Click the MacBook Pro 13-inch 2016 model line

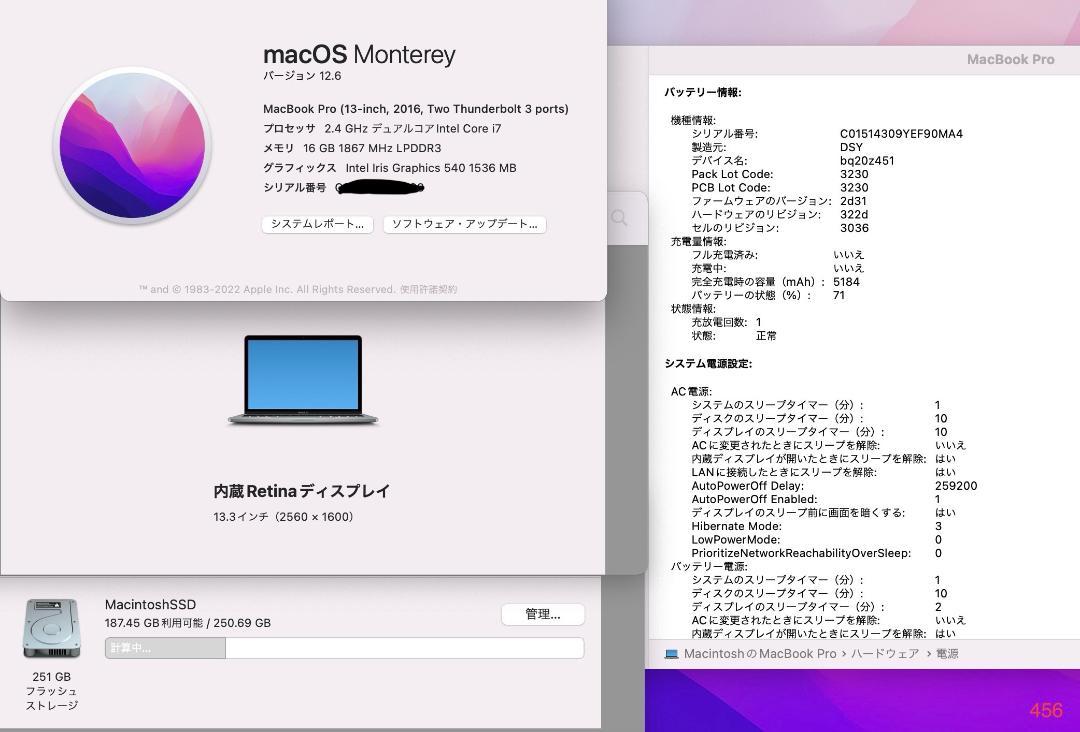point(416,109)
